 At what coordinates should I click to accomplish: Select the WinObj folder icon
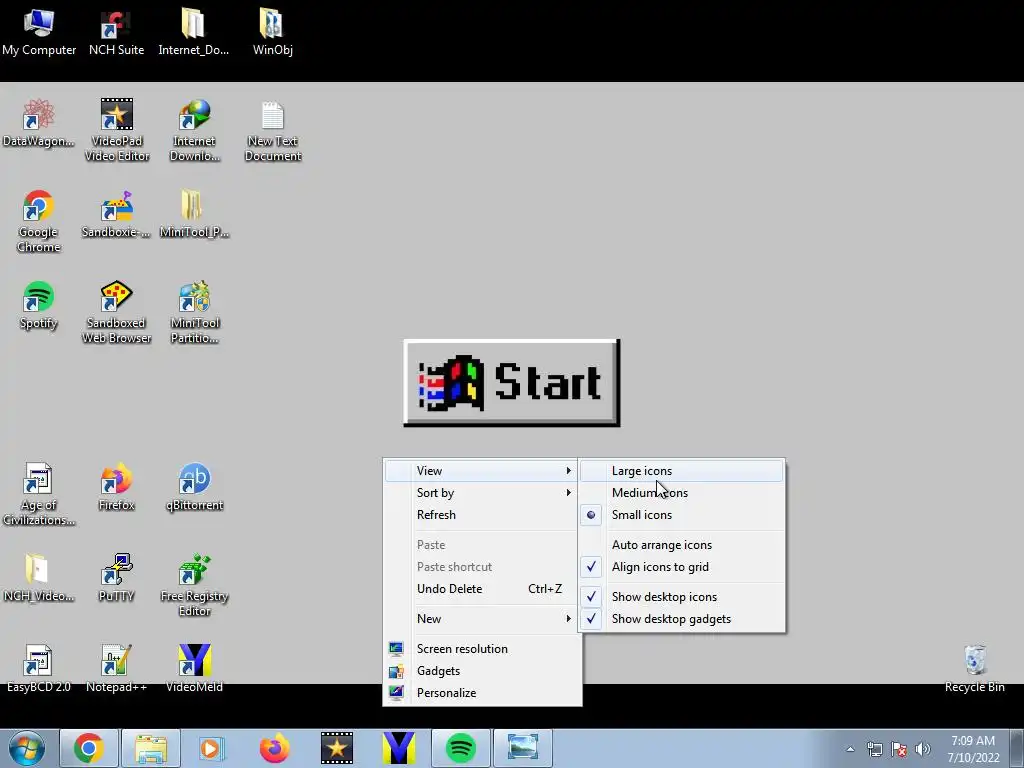(272, 32)
